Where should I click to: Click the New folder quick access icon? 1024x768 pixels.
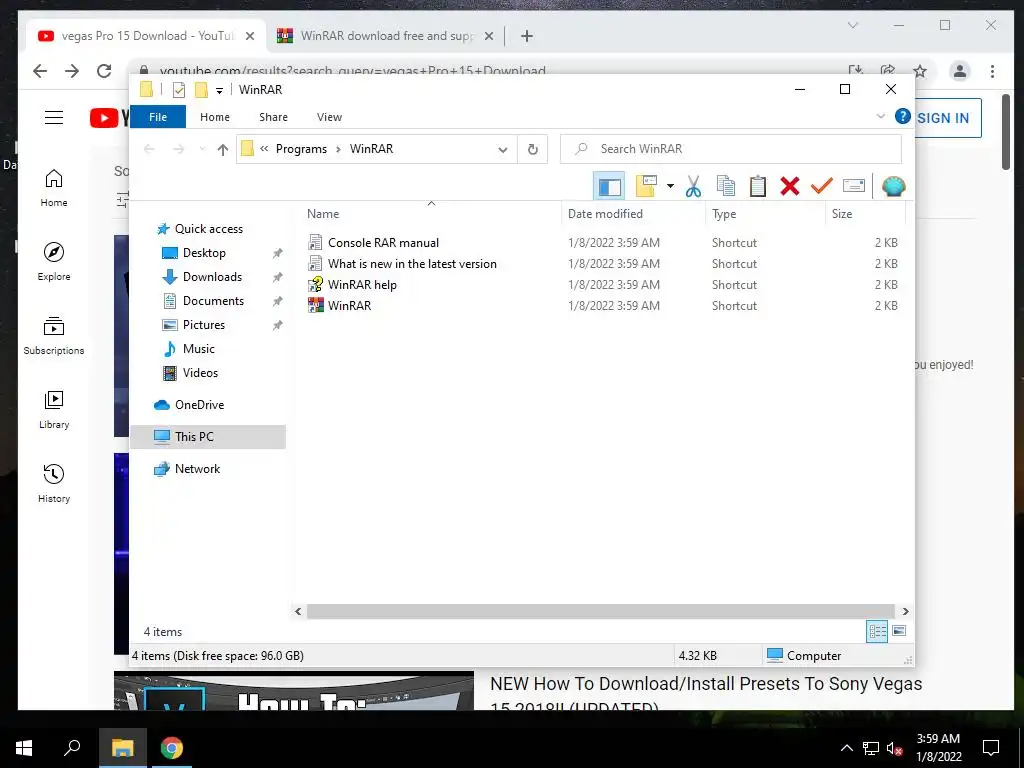(x=201, y=89)
